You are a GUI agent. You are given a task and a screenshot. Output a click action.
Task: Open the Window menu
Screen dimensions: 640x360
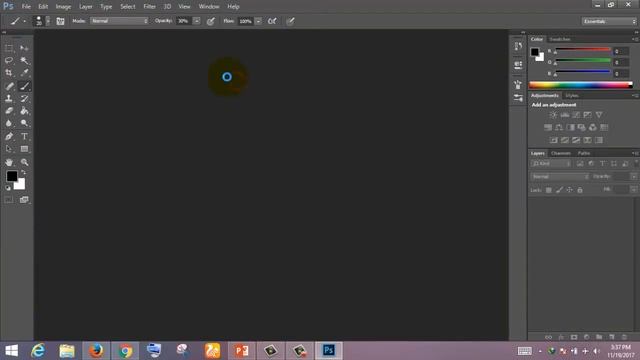pyautogui.click(x=209, y=7)
